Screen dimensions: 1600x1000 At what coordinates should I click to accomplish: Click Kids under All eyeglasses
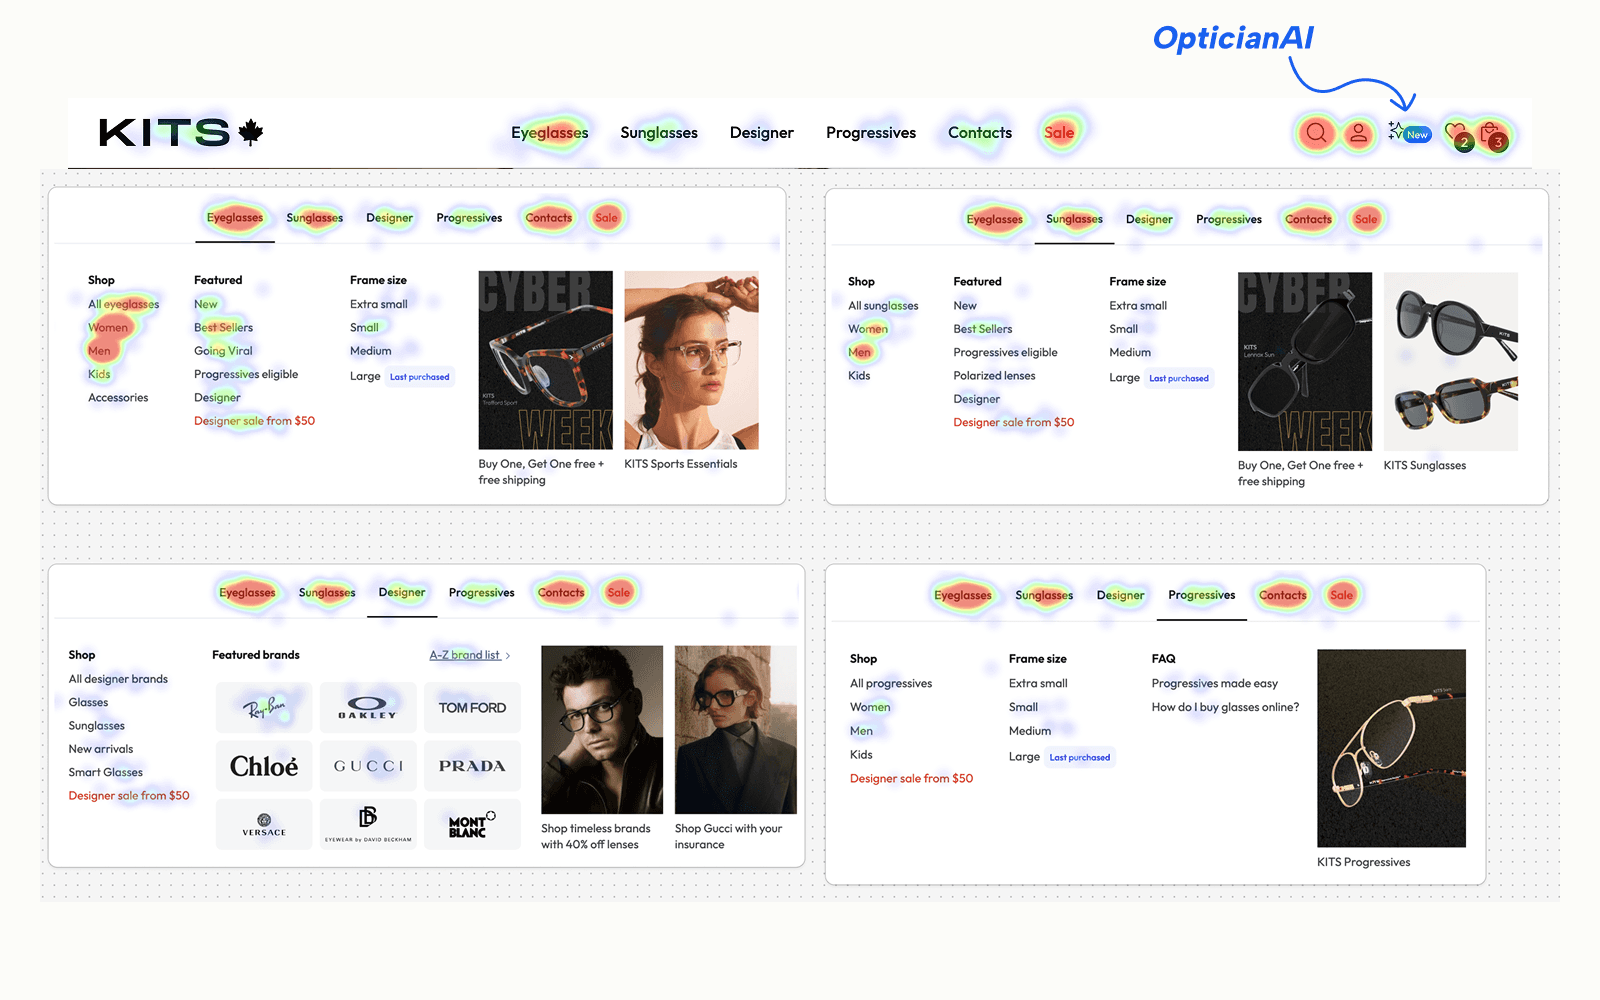(x=99, y=375)
